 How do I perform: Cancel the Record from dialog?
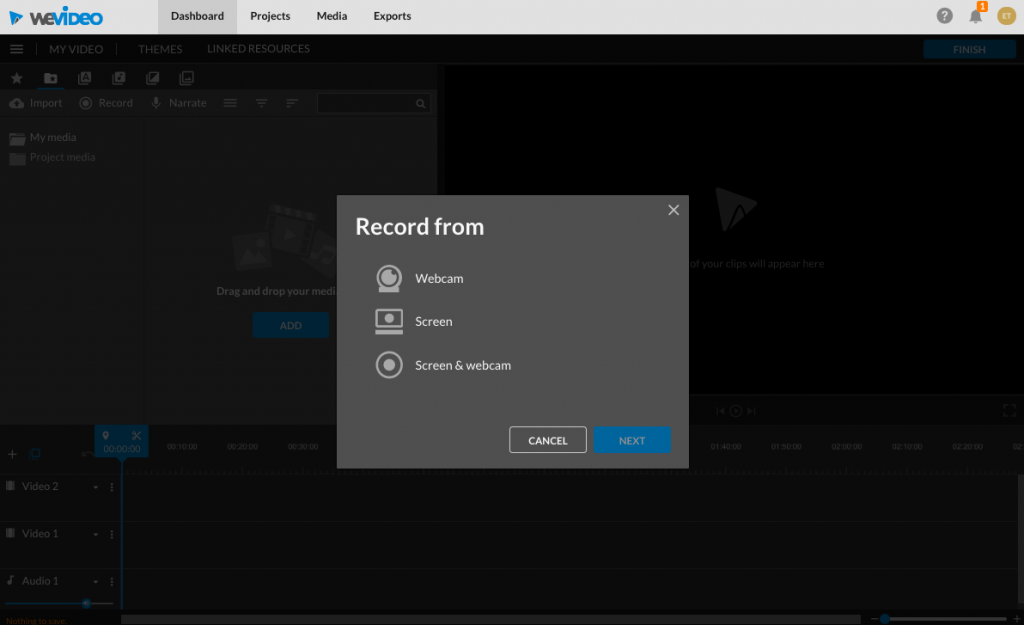[x=547, y=440]
